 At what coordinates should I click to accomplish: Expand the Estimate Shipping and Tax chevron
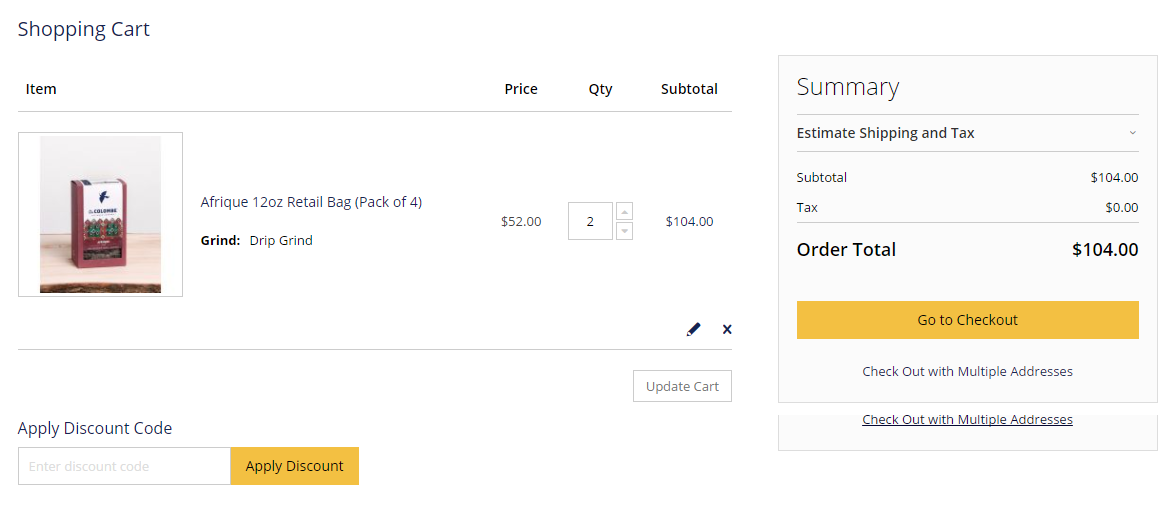click(1133, 133)
